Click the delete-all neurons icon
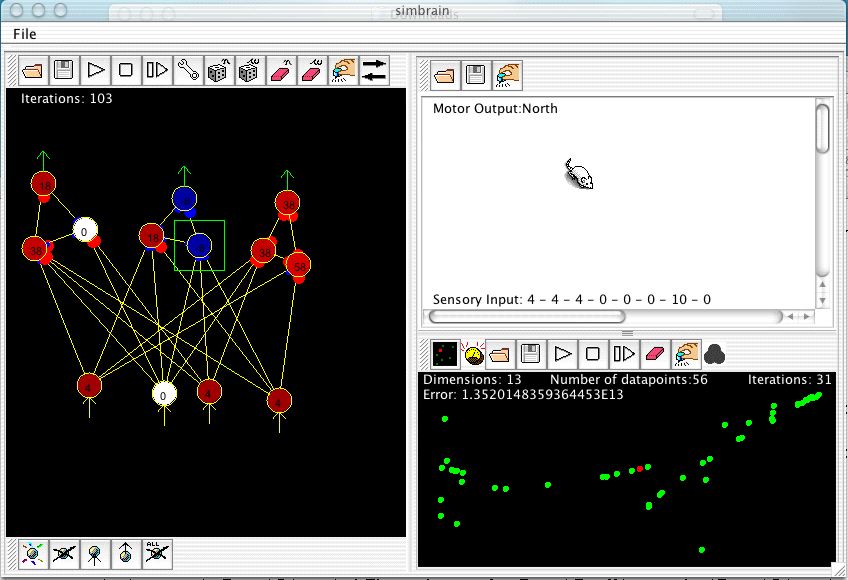Image resolution: width=848 pixels, height=580 pixels. pos(155,553)
